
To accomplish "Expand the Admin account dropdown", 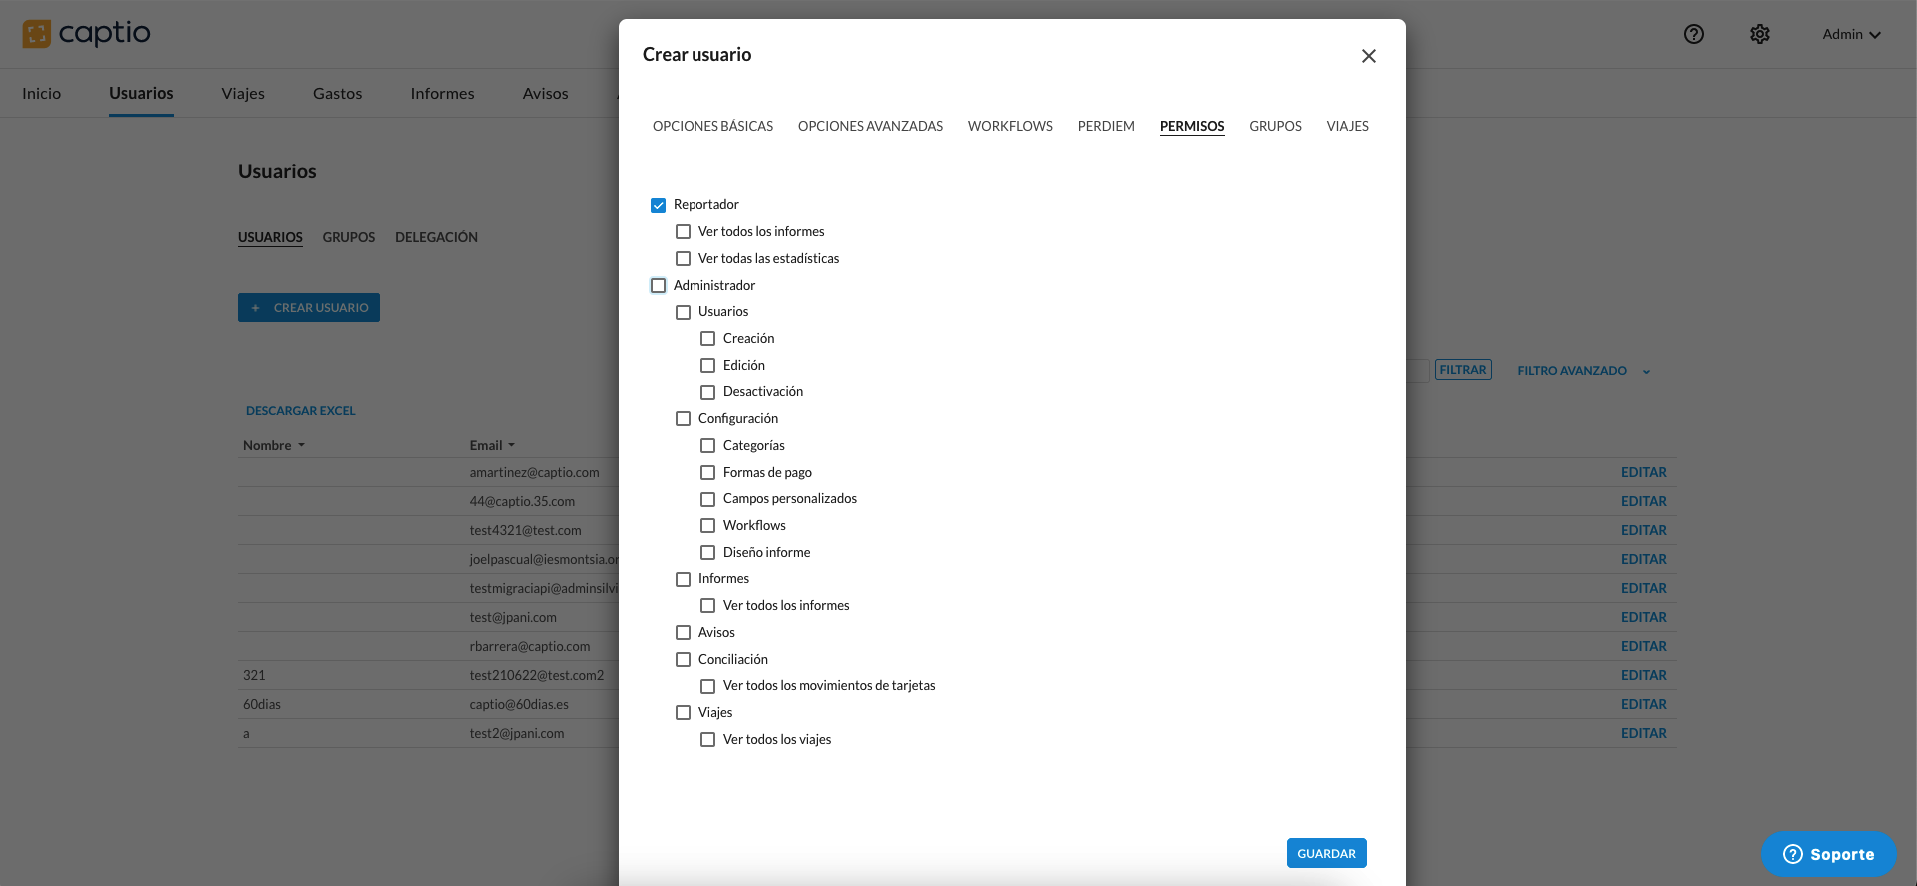I will coord(1851,34).
